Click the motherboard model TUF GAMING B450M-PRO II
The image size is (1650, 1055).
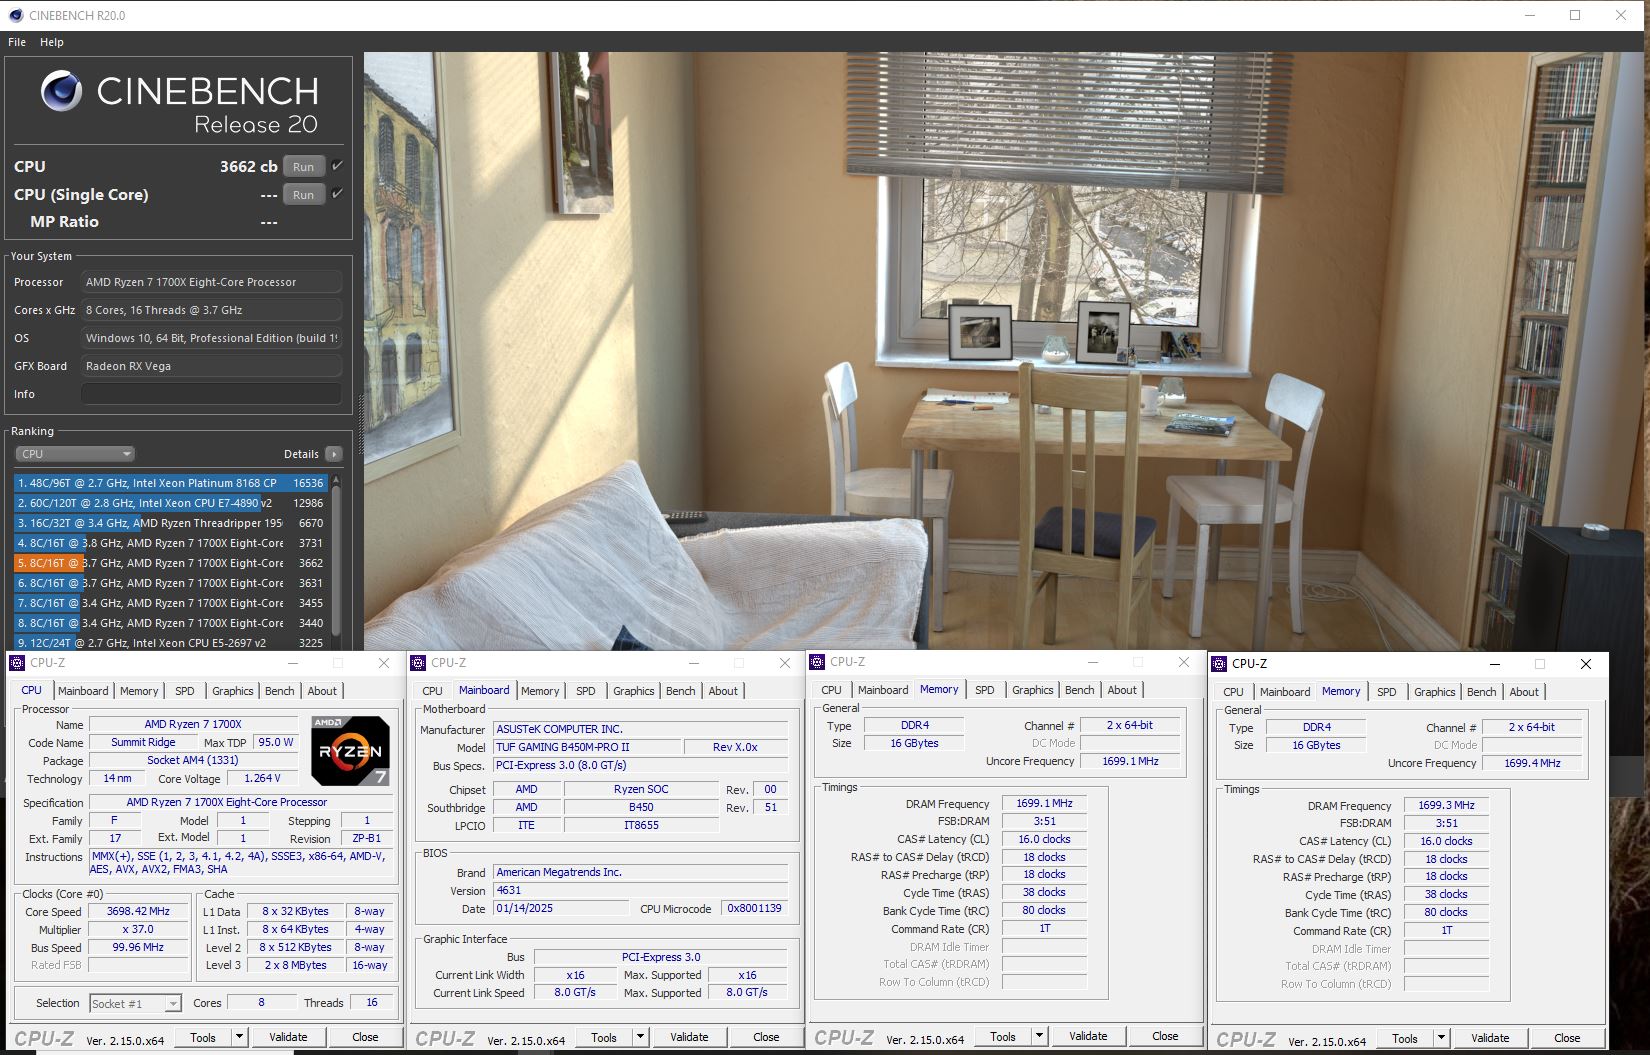coord(588,747)
